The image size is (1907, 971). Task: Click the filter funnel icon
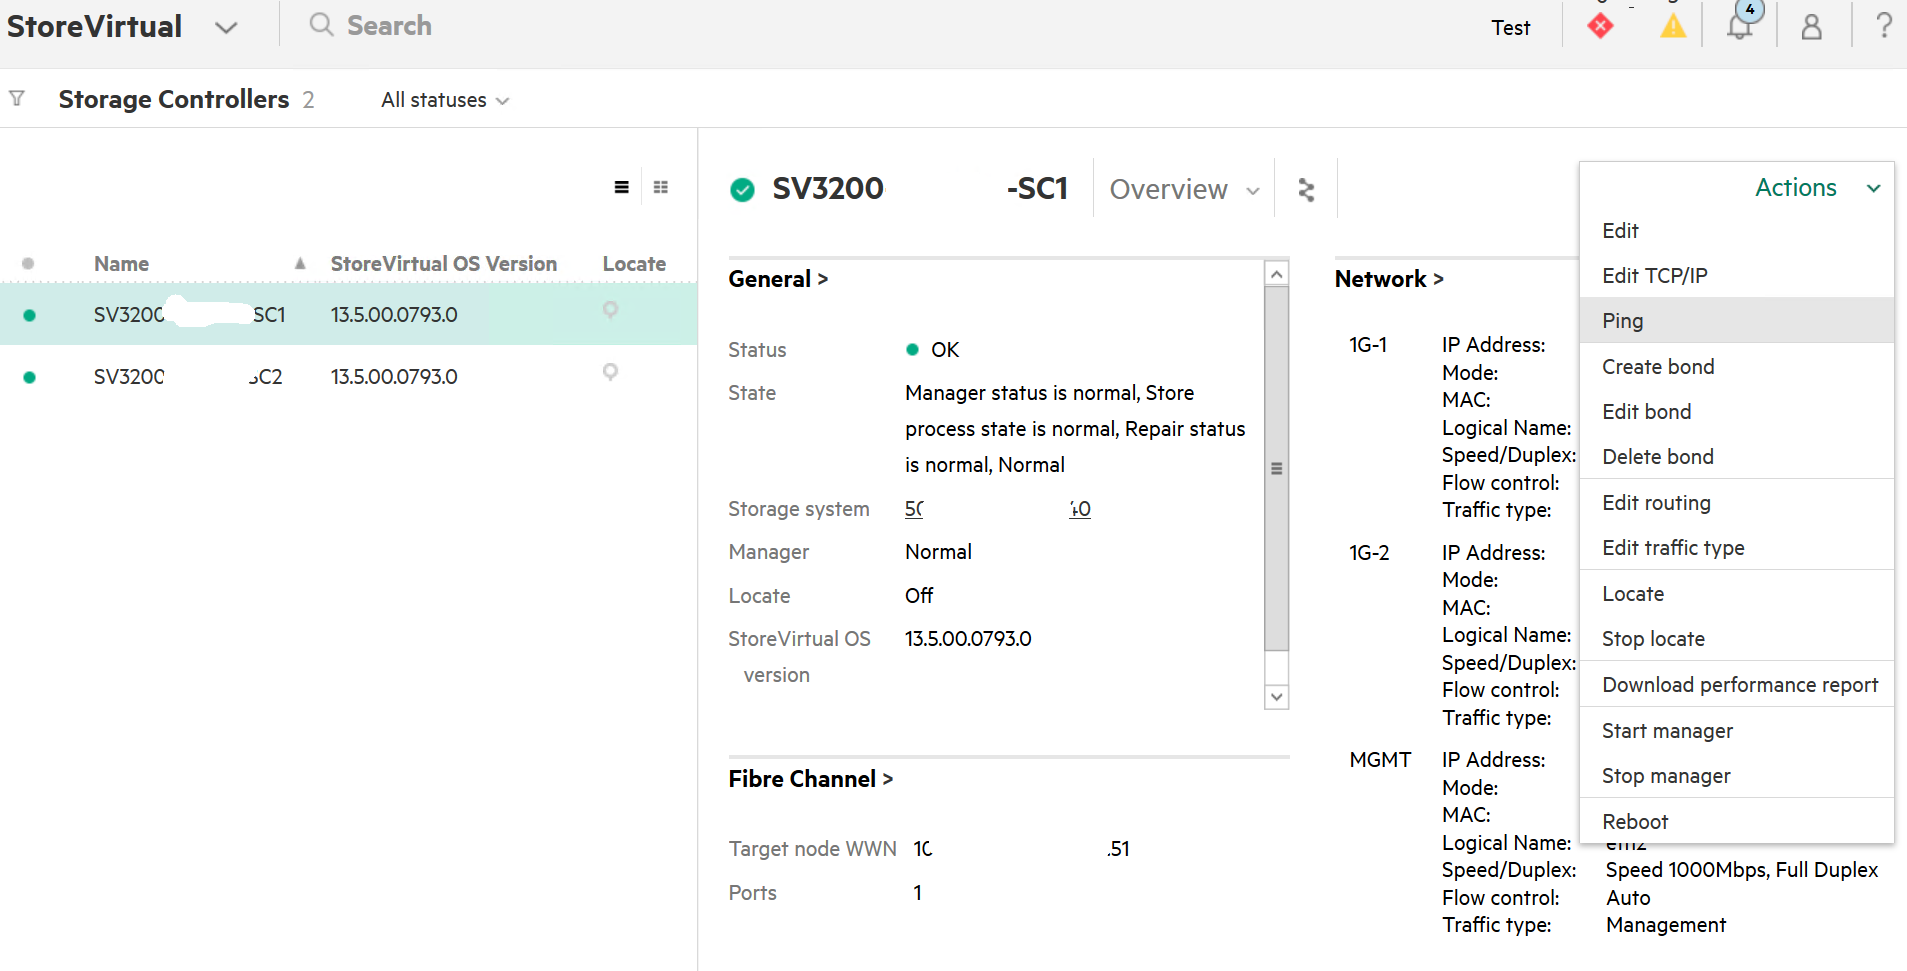[17, 98]
